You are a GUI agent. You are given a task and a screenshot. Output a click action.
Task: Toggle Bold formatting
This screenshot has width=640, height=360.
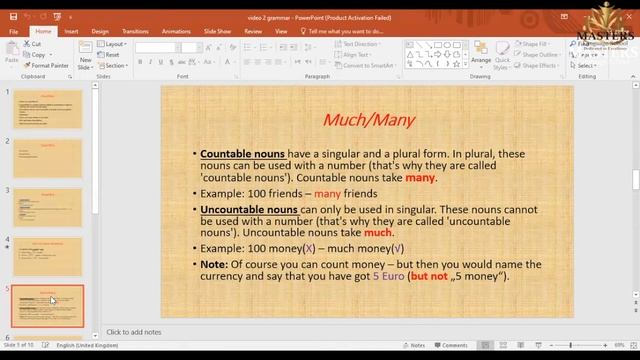click(x=140, y=62)
